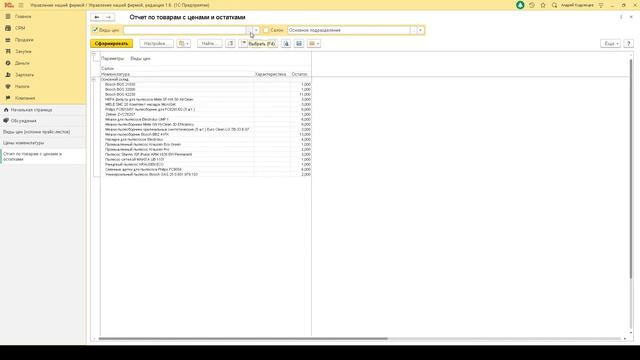
Task: Select the Bosch BGS 42230 row
Action: coord(206,94)
